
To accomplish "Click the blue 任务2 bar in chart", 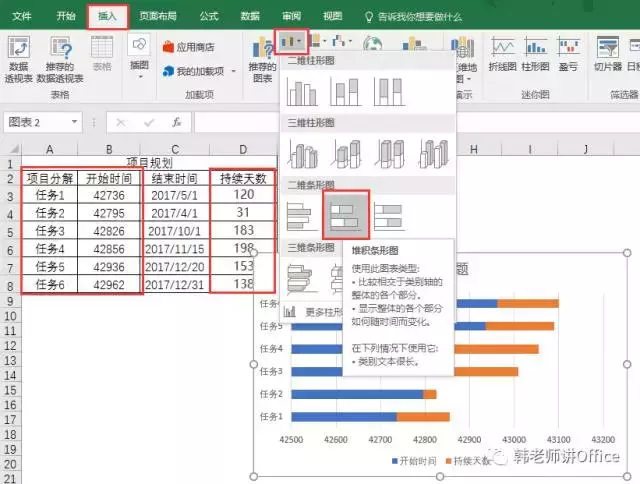I will [x=357, y=394].
